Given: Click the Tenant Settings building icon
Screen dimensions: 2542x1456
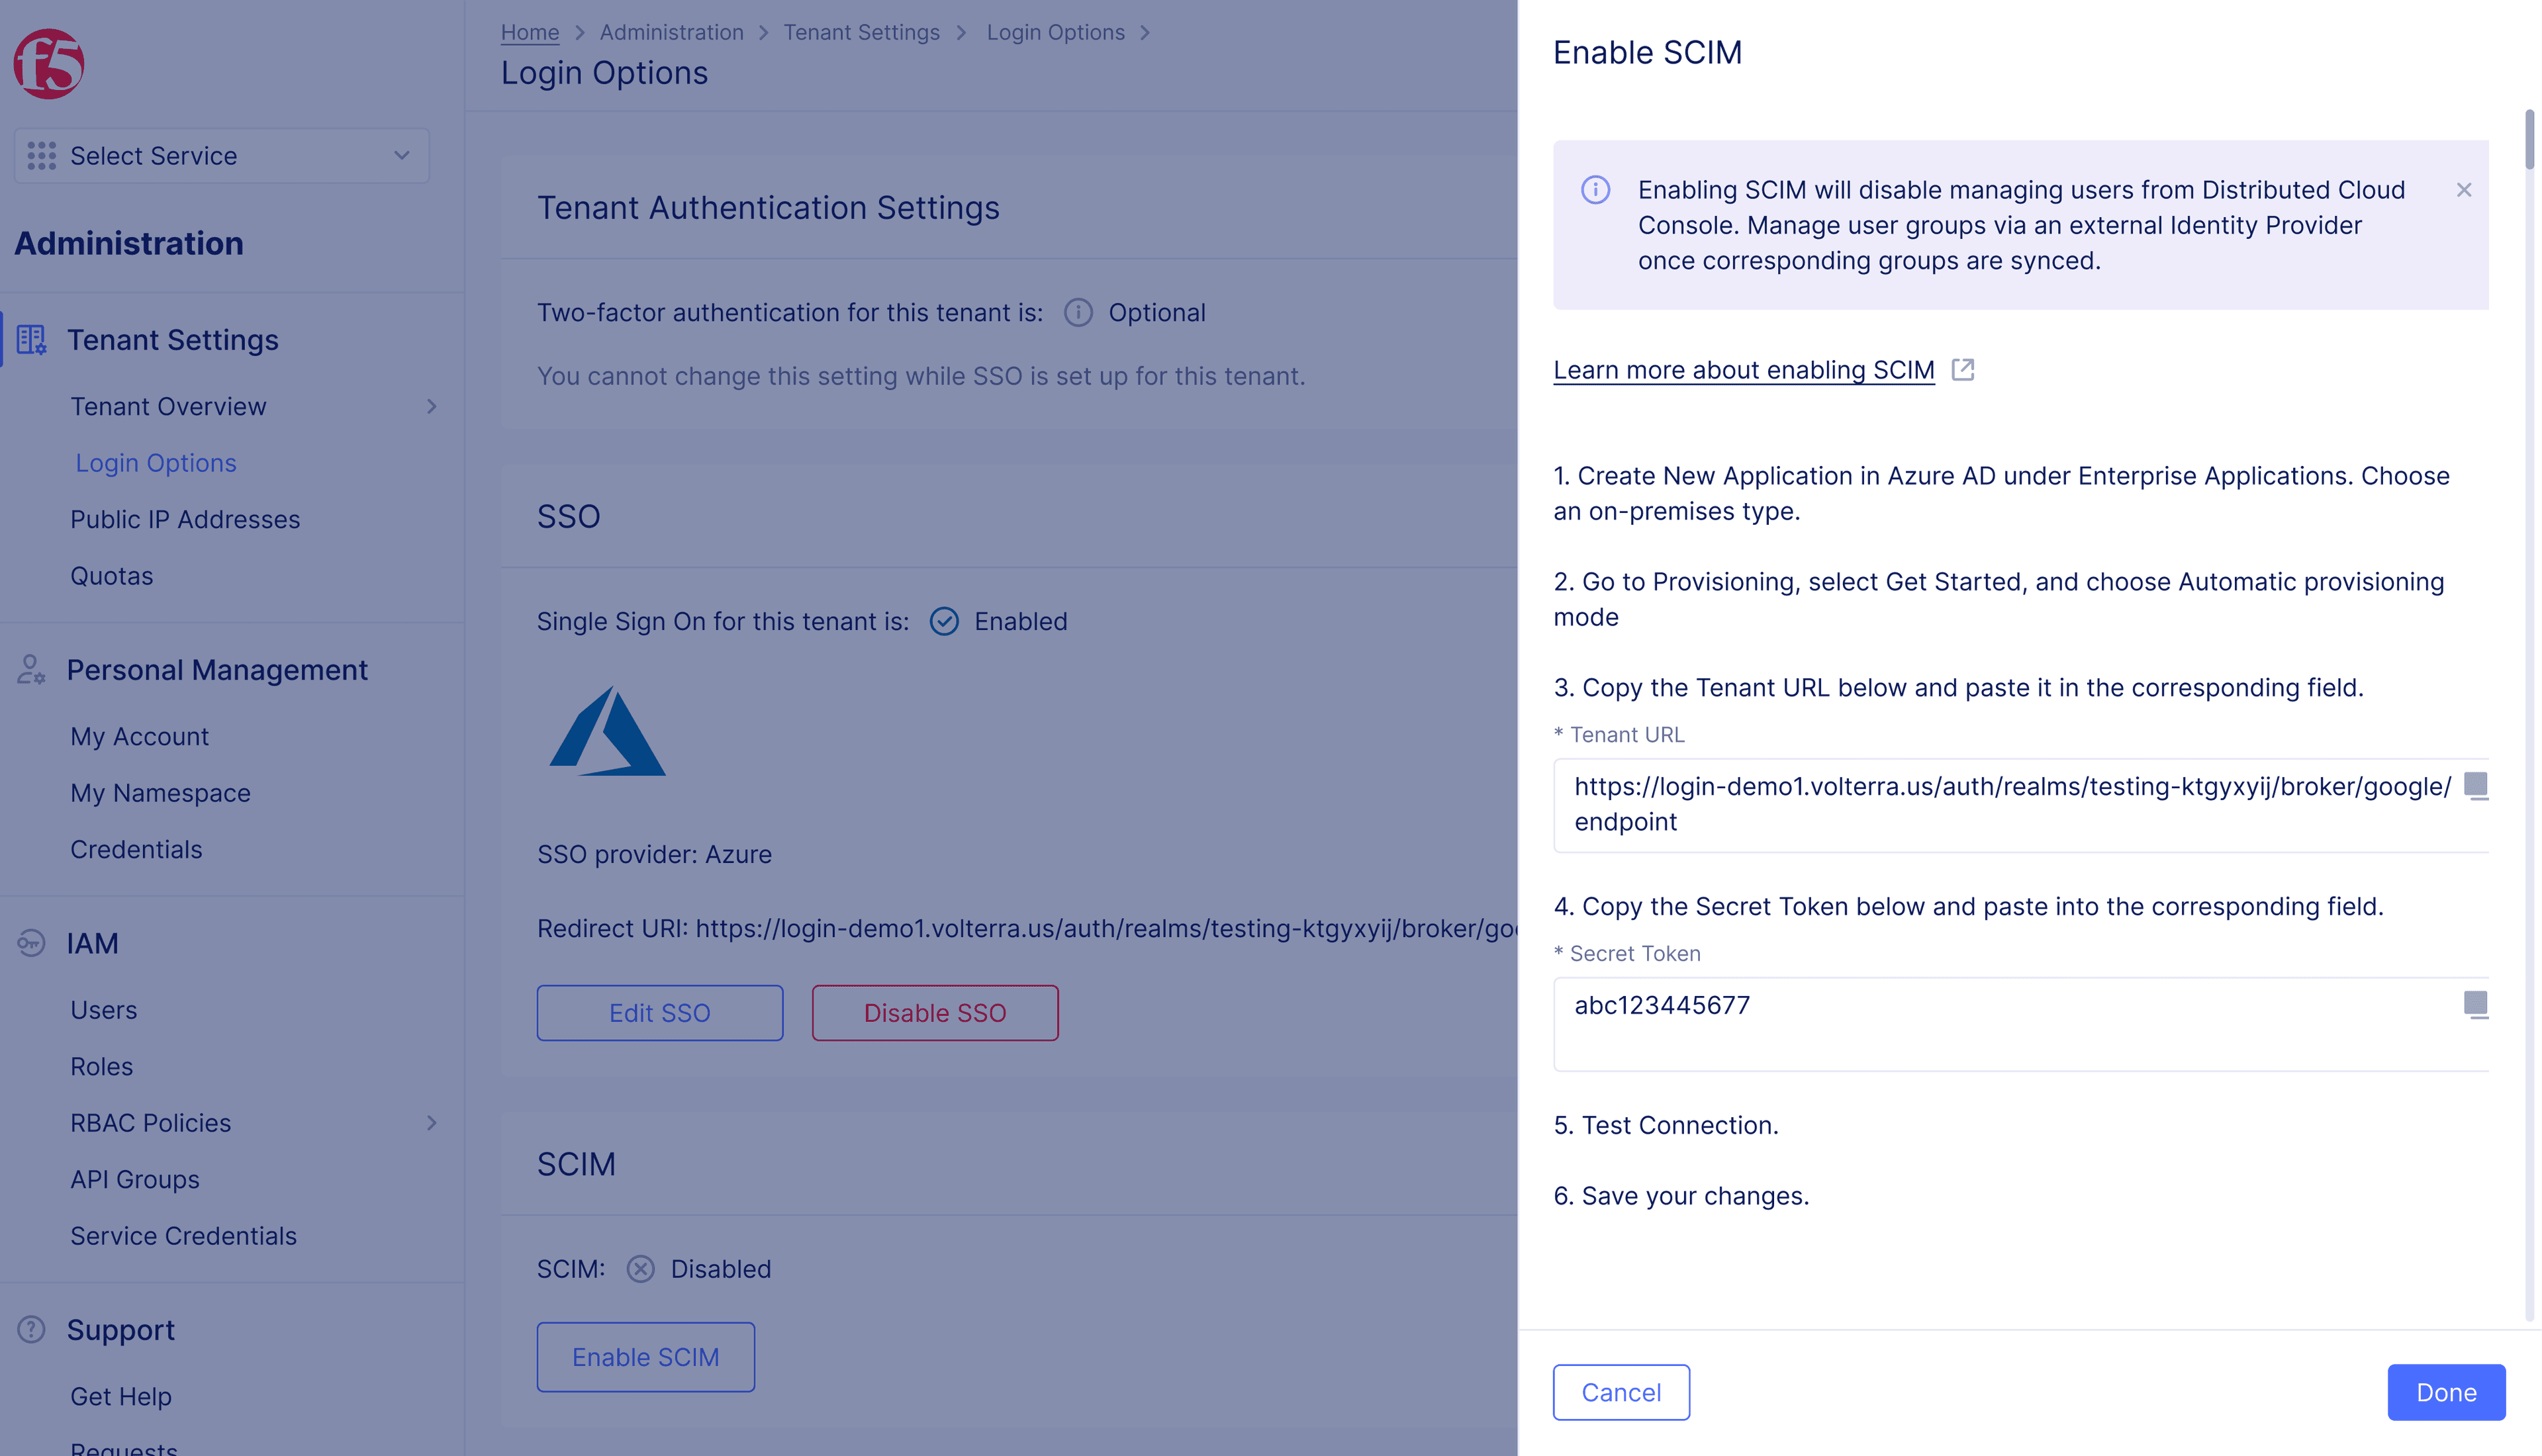Looking at the screenshot, I should pyautogui.click(x=31, y=340).
